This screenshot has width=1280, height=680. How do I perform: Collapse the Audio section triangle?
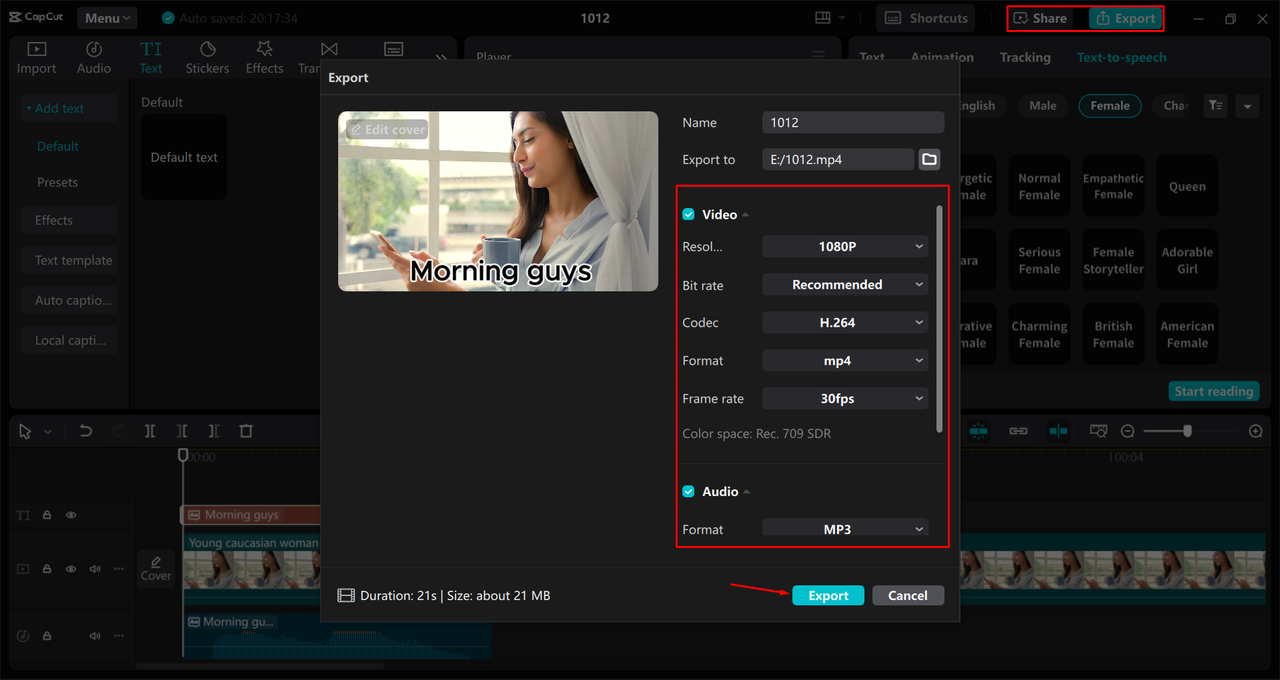click(747, 492)
